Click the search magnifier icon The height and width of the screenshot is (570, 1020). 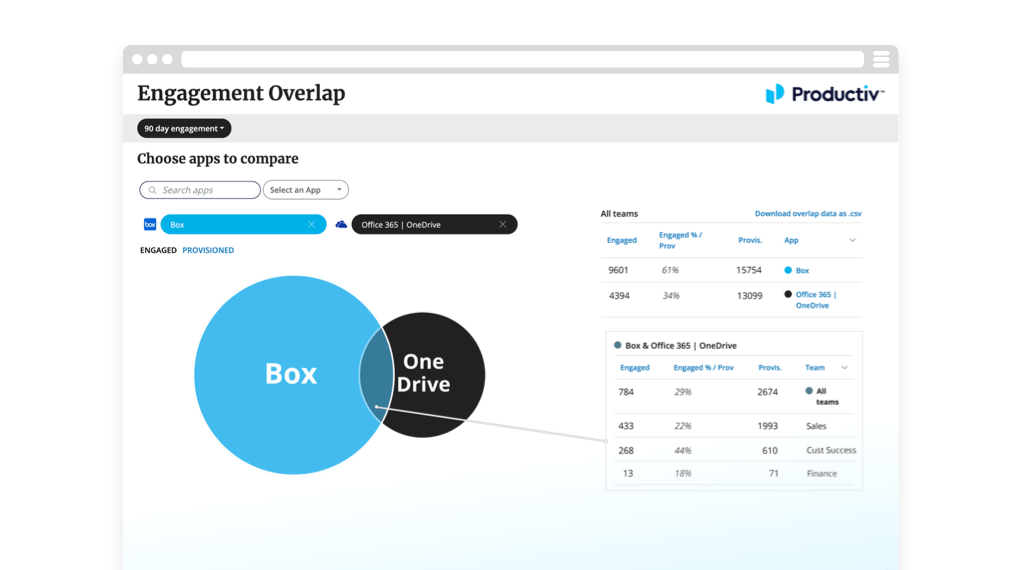tap(152, 190)
